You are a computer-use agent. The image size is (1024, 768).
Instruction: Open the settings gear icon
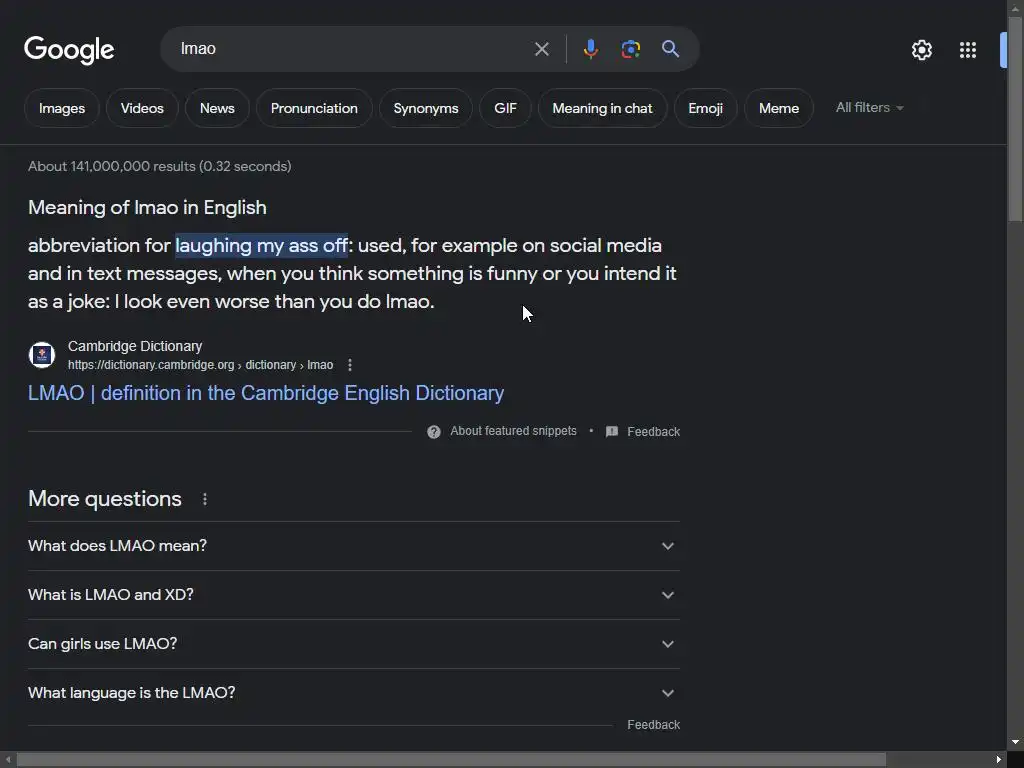tap(921, 50)
